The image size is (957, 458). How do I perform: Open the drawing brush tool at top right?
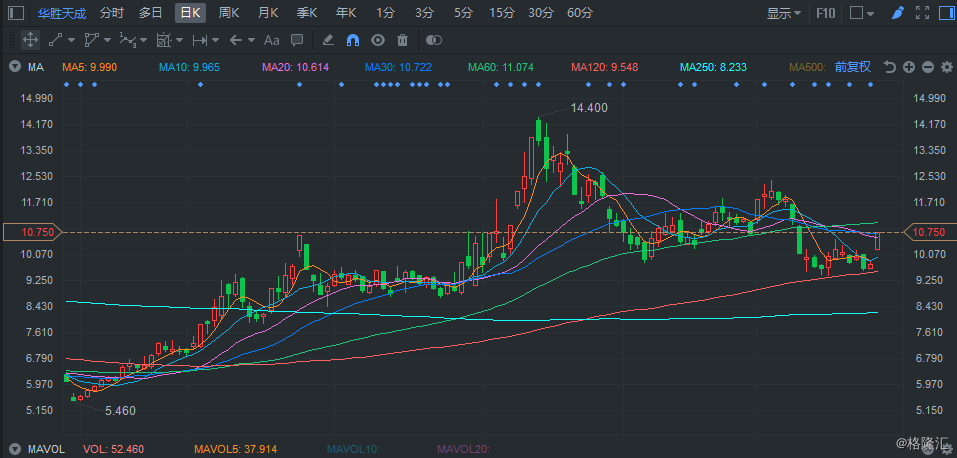pyautogui.click(x=897, y=13)
